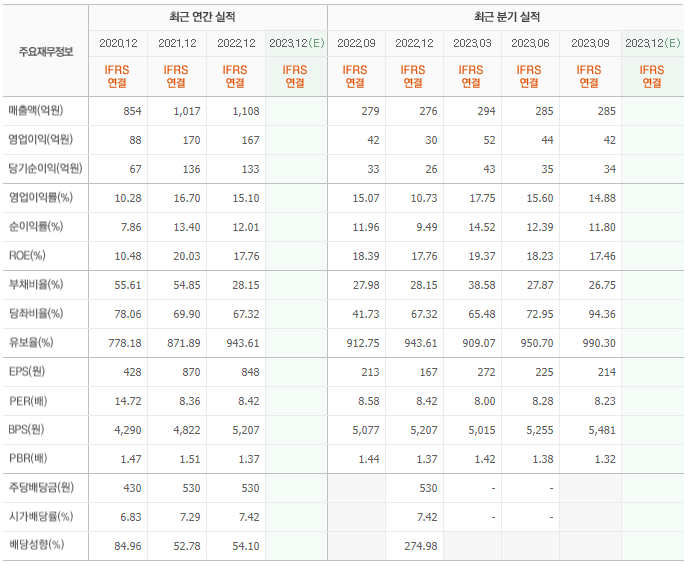Click debt ratio value '38.58'

[482, 286]
